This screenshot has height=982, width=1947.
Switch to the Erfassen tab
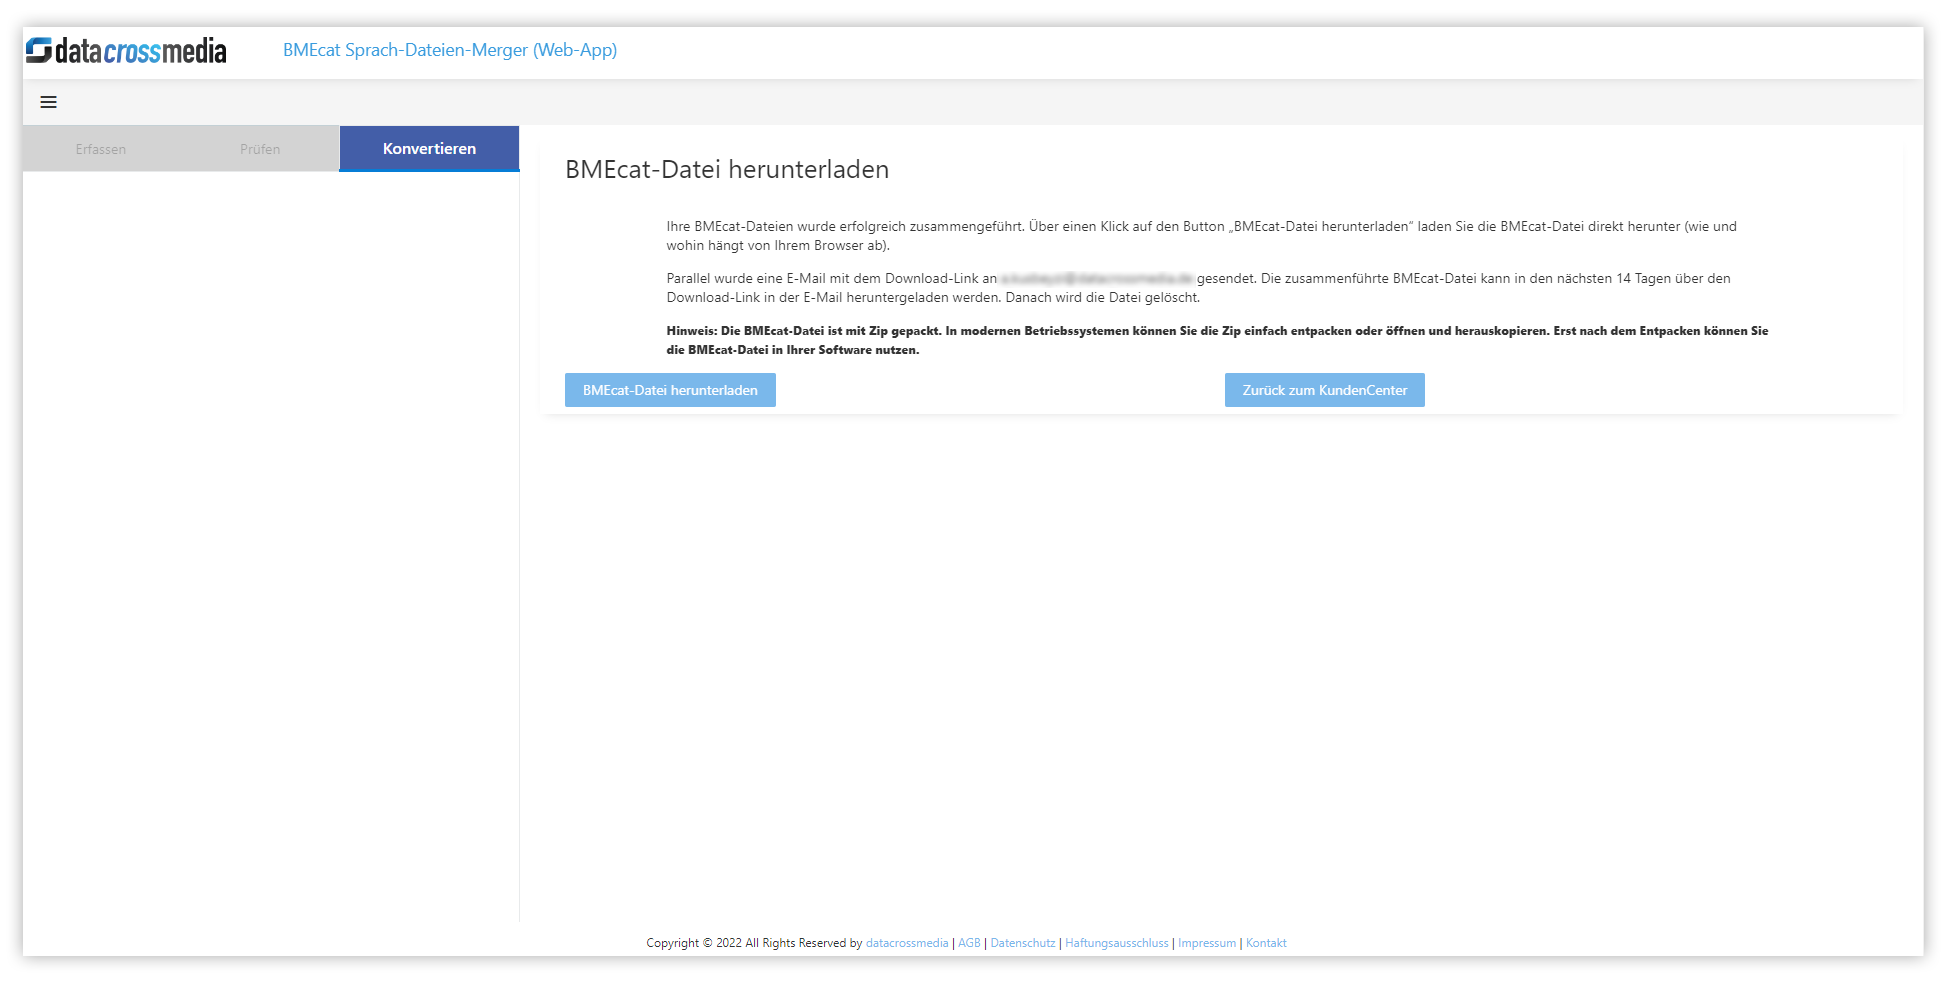click(101, 149)
